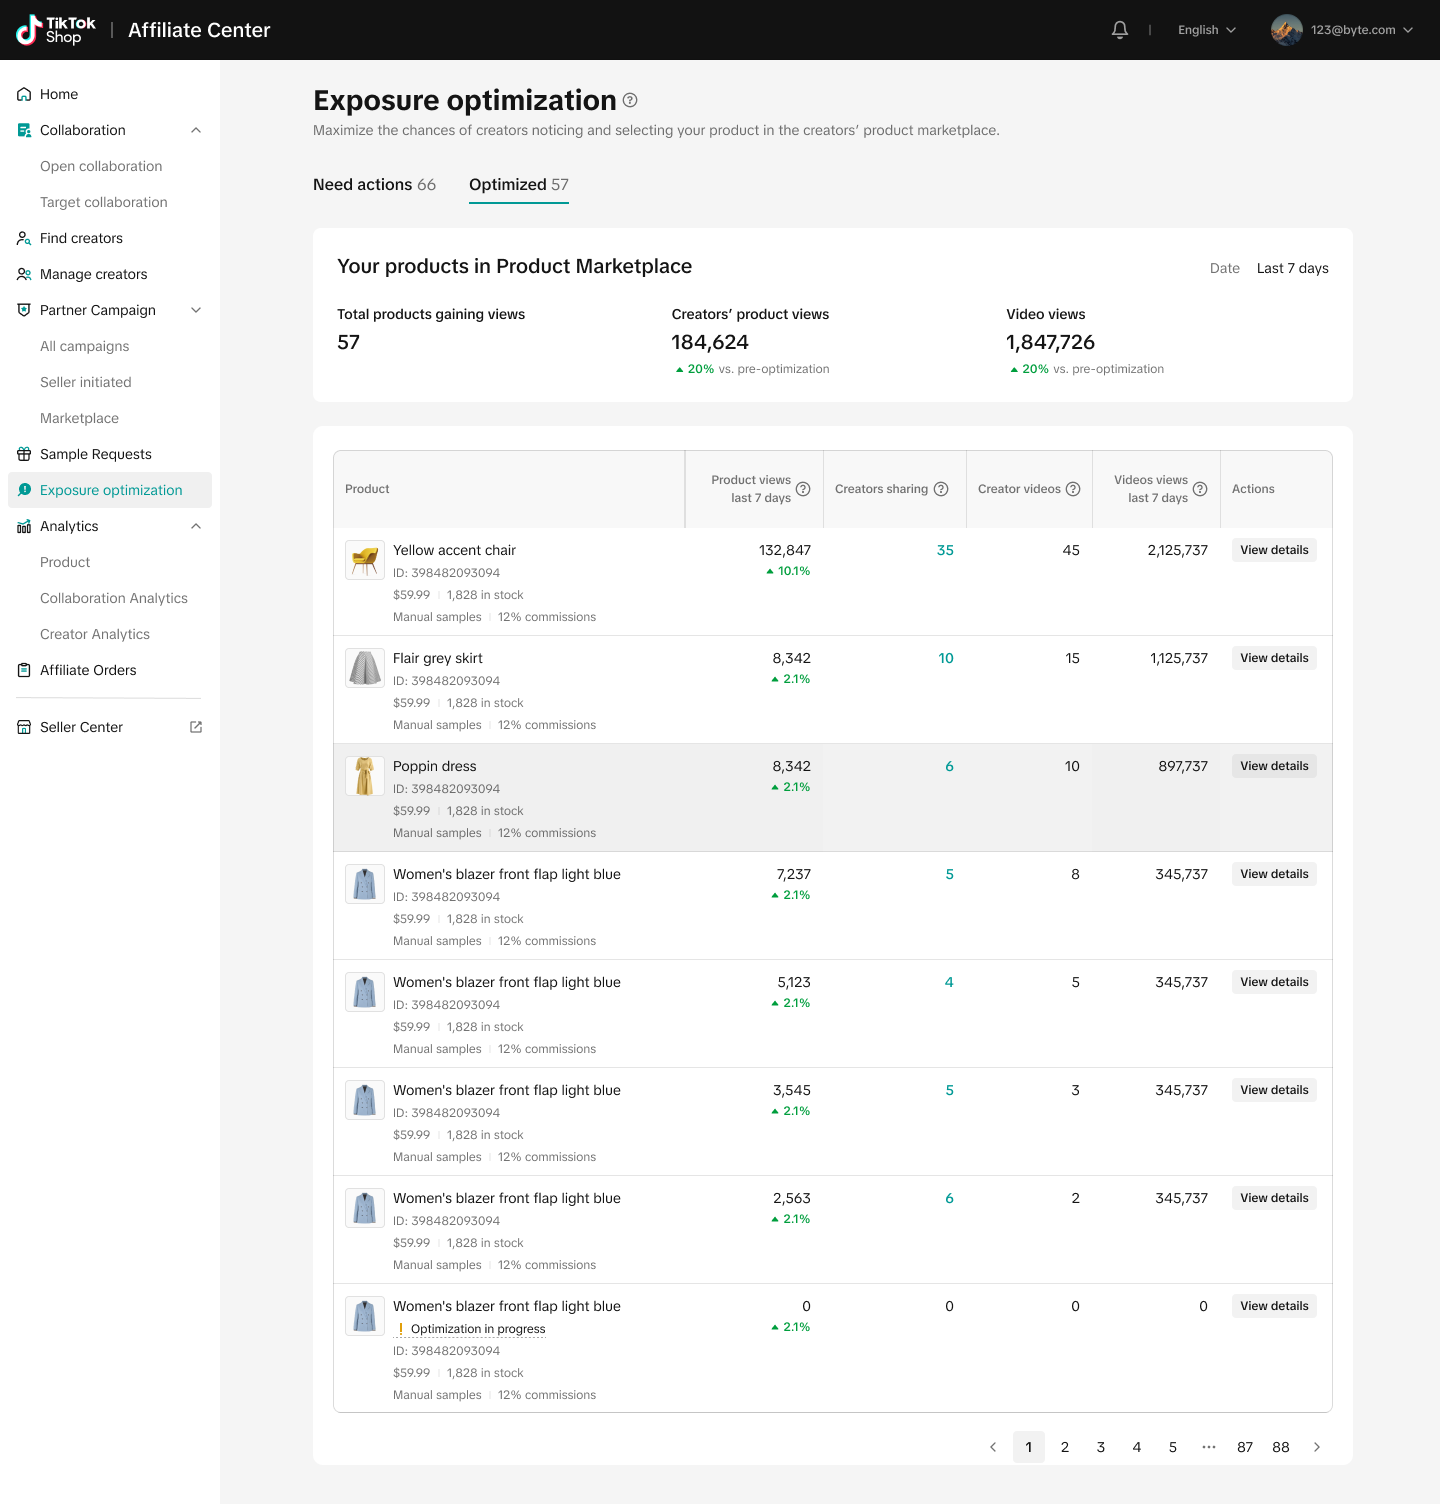Open Sample Requests in the sidebar
Screen dimensions: 1440x1504
[x=96, y=454]
